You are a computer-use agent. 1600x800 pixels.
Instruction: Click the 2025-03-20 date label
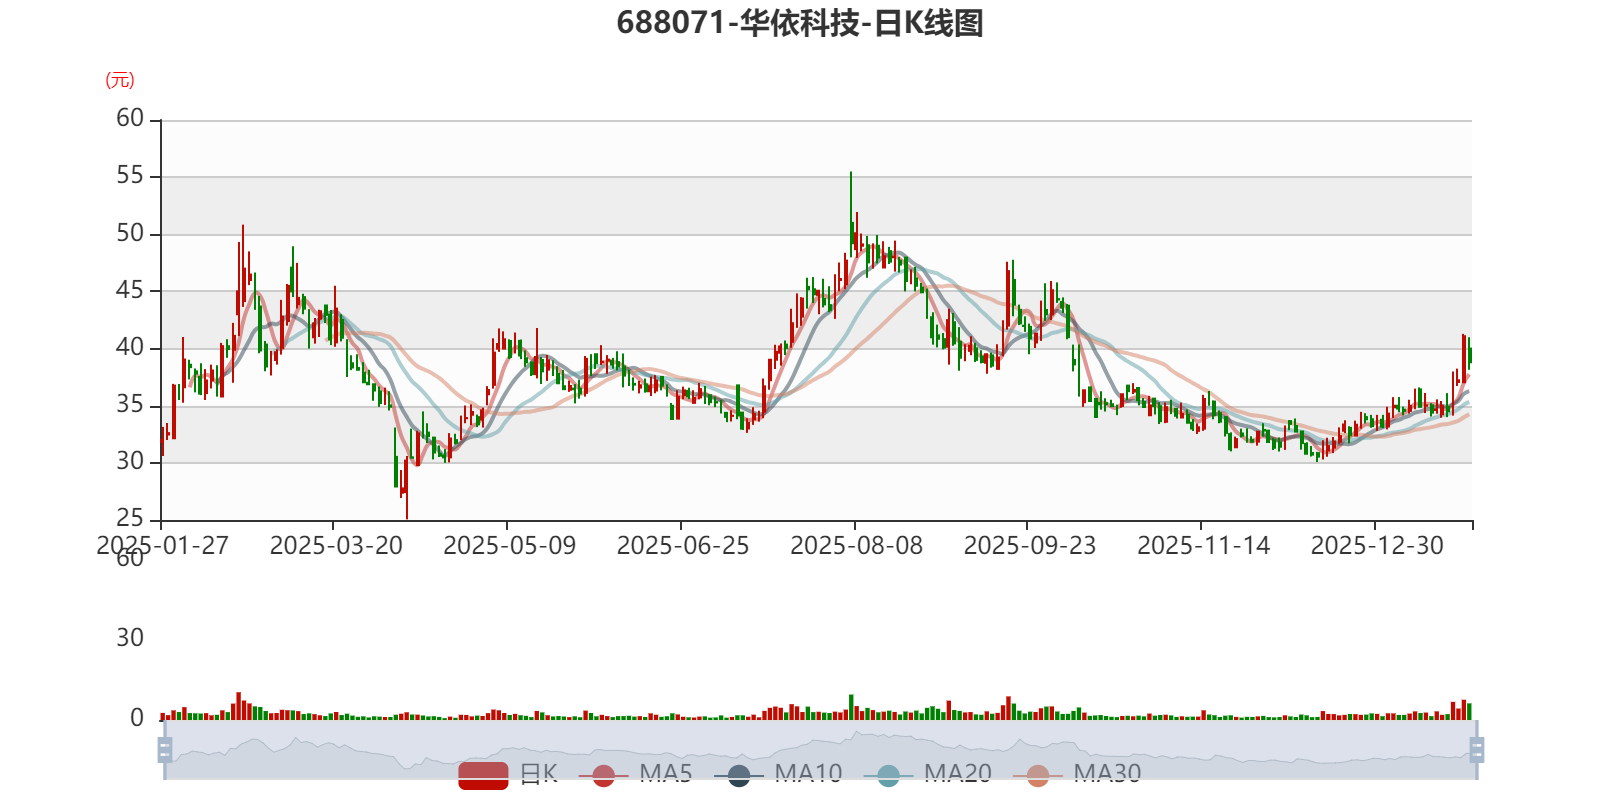tap(336, 546)
